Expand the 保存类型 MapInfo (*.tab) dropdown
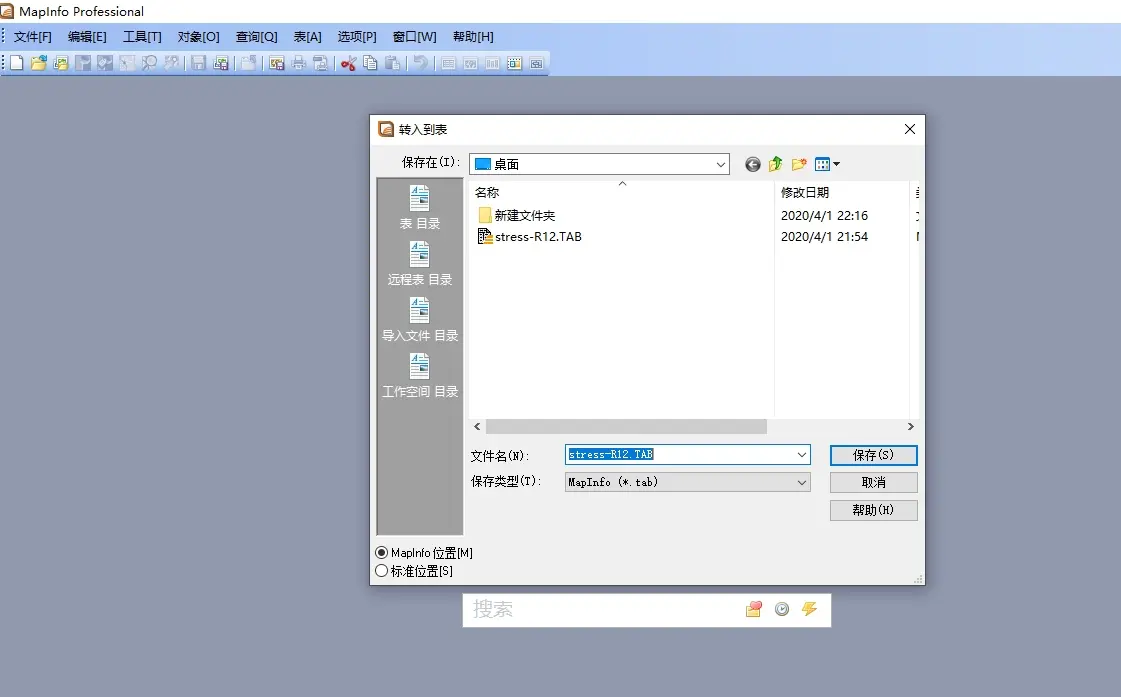This screenshot has height=697, width=1121. point(688,483)
